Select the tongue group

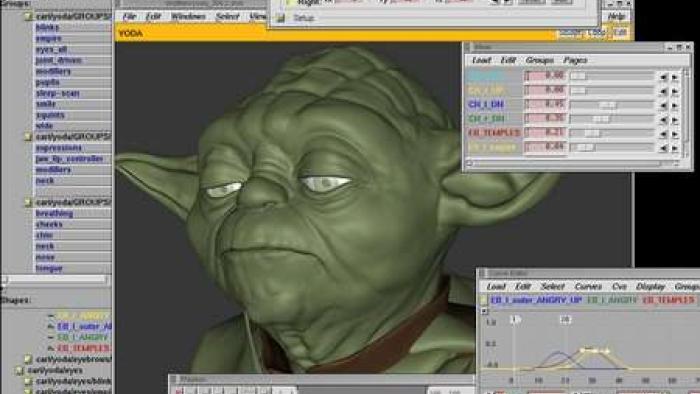click(x=49, y=268)
